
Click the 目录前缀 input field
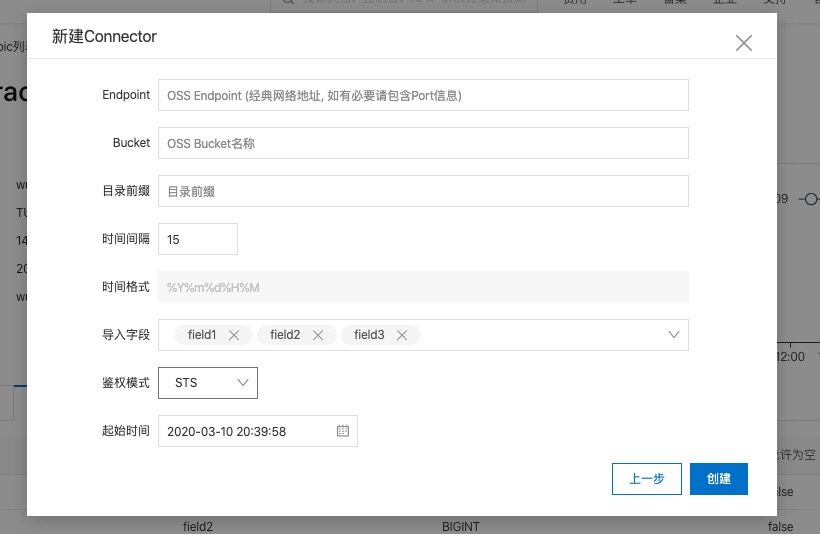[x=423, y=191]
